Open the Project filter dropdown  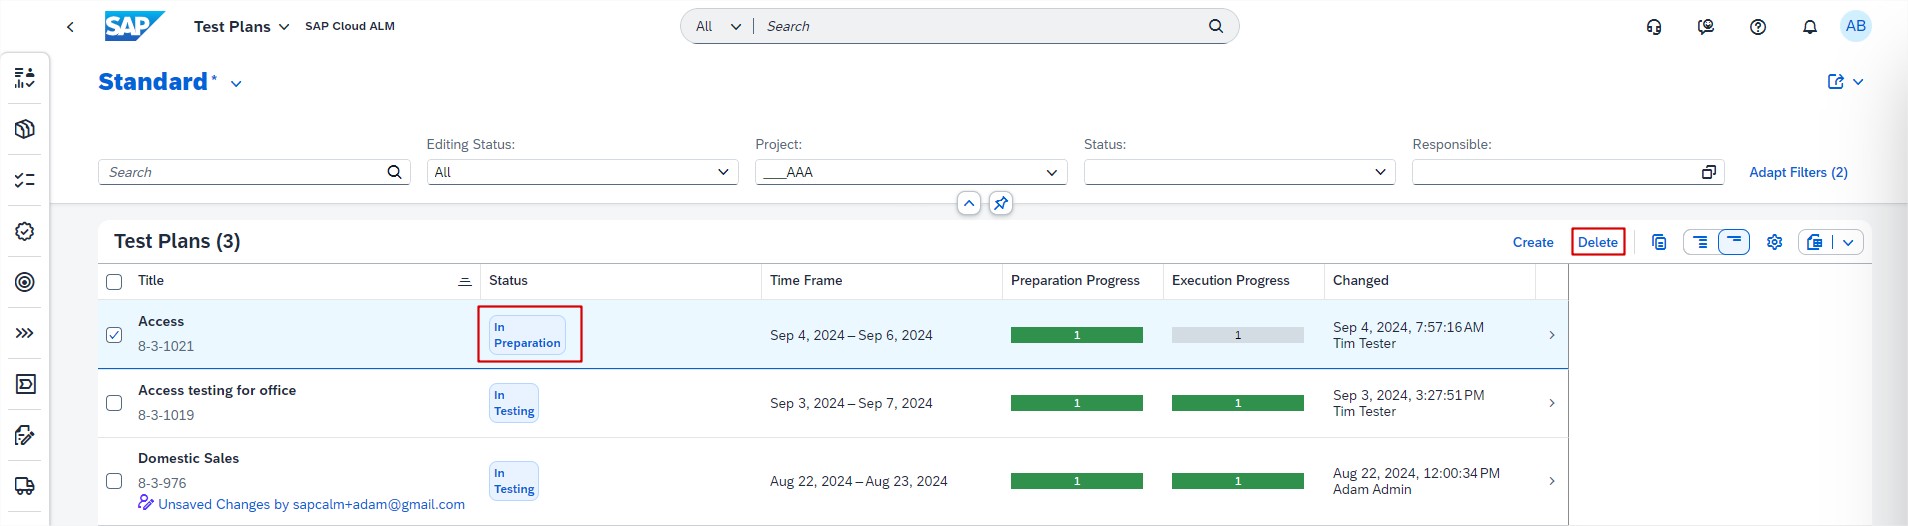point(1051,172)
